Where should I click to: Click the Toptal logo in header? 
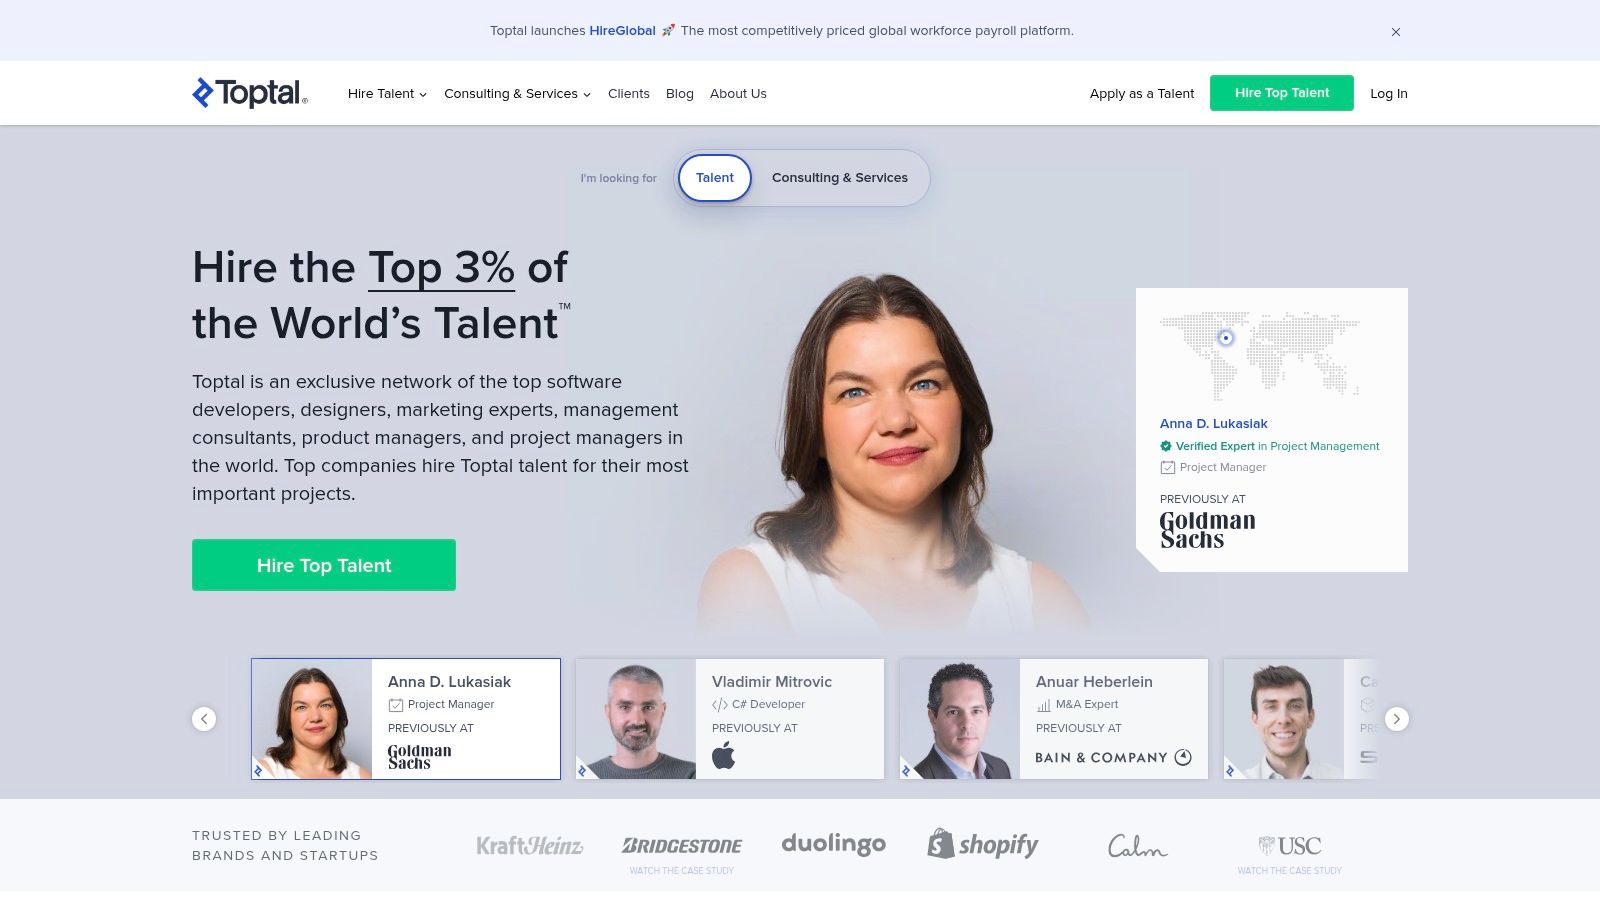pyautogui.click(x=250, y=93)
